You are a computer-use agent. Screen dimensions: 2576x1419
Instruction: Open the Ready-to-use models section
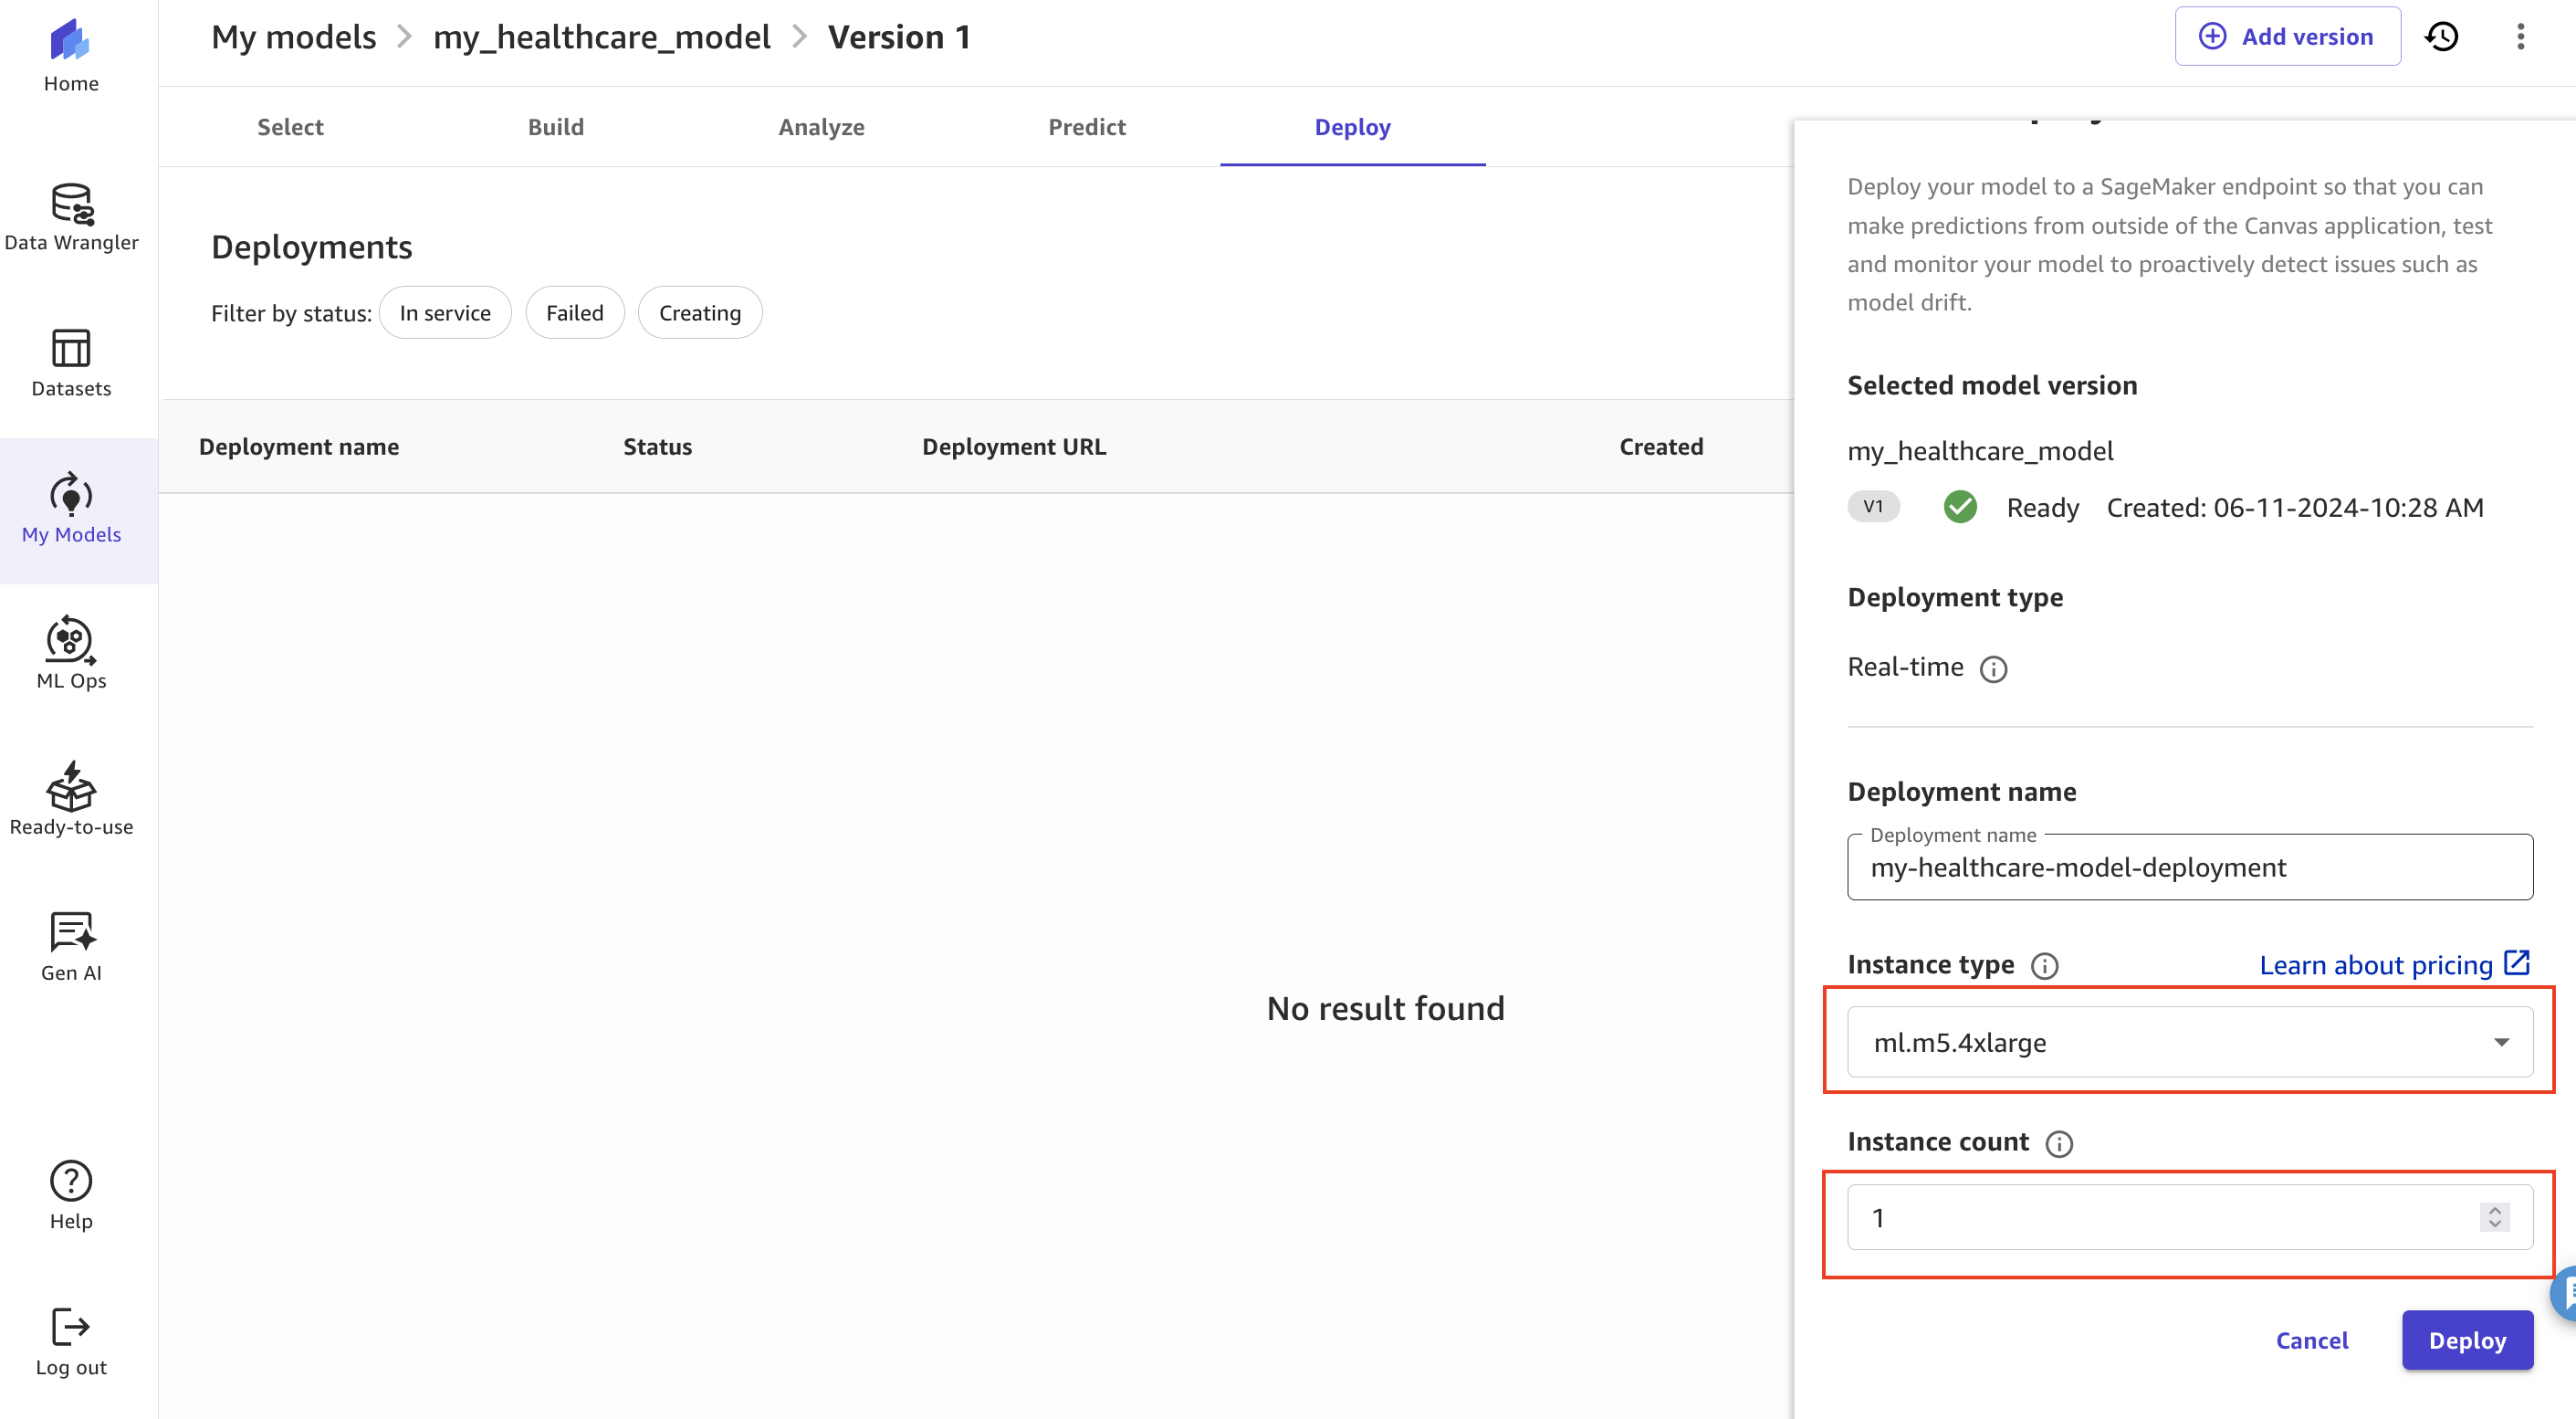[70, 798]
